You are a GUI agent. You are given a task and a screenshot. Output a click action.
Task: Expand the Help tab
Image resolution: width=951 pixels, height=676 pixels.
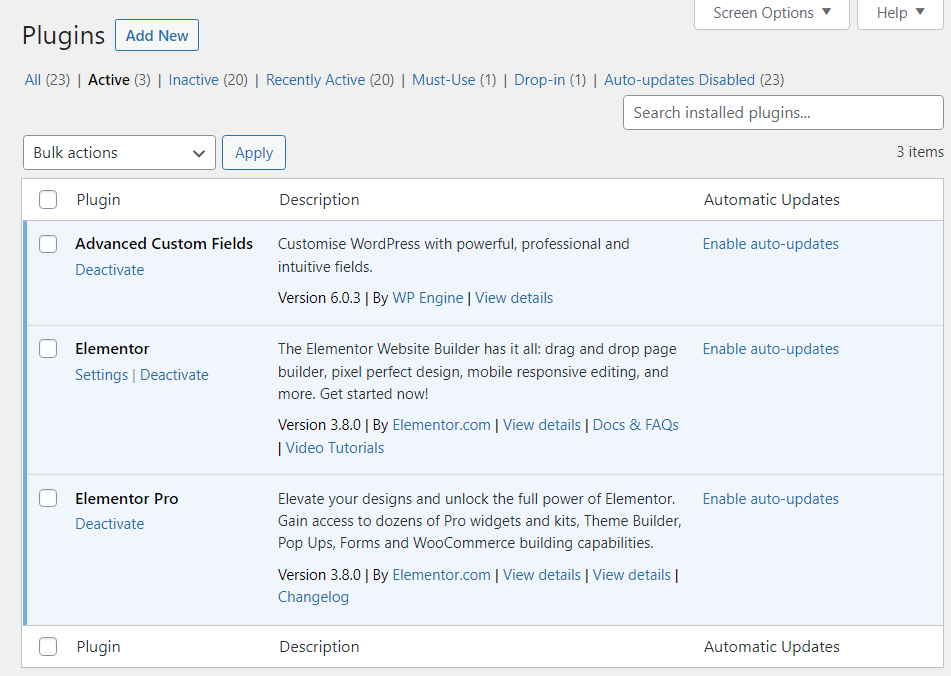tap(900, 14)
